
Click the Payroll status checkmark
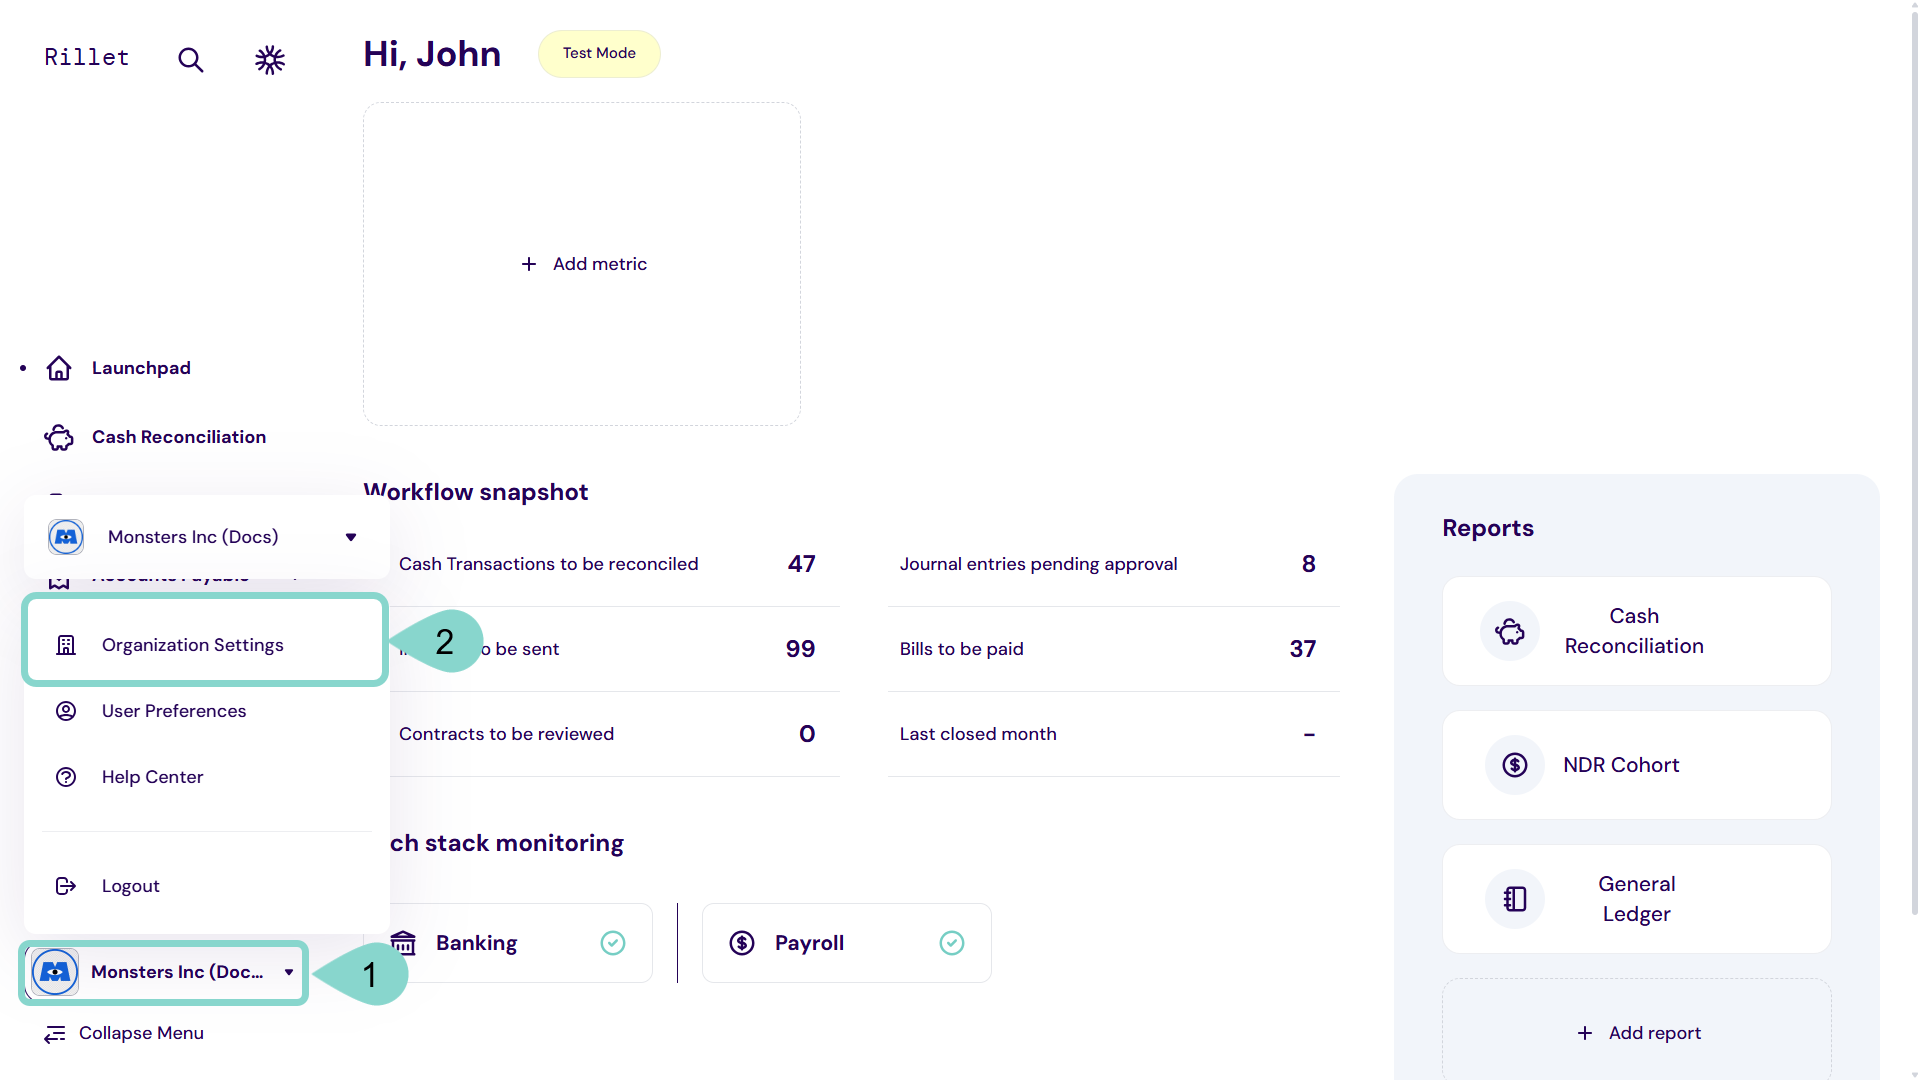[952, 943]
